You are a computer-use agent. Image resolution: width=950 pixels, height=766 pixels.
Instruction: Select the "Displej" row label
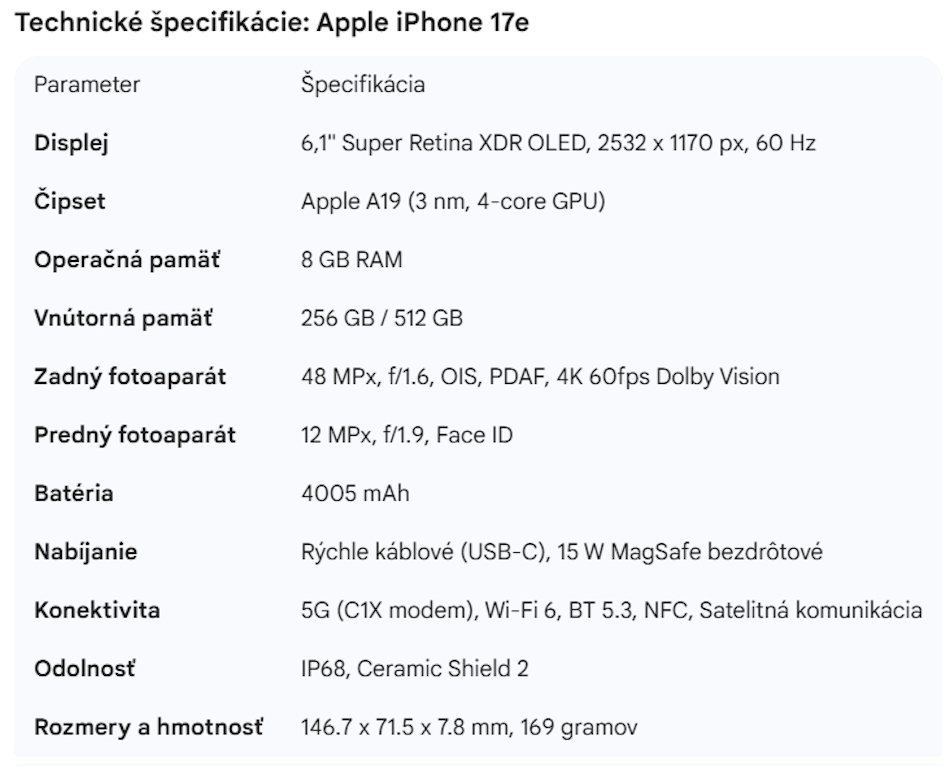[x=71, y=143]
